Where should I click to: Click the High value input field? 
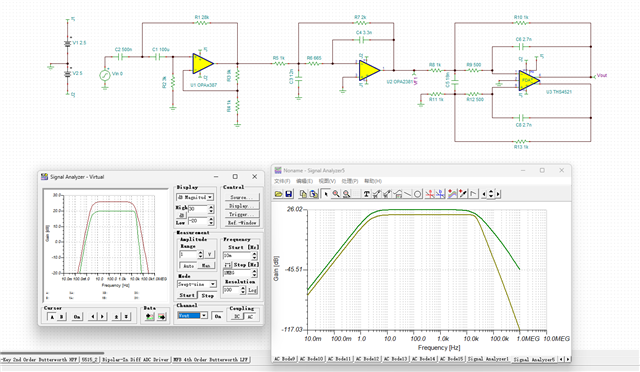point(198,209)
